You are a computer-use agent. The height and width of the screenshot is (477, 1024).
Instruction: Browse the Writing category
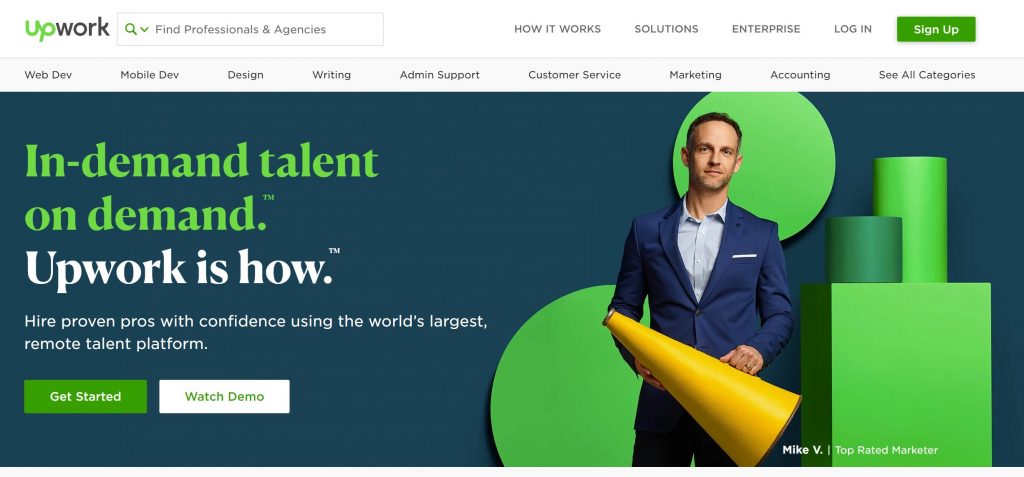click(x=331, y=75)
